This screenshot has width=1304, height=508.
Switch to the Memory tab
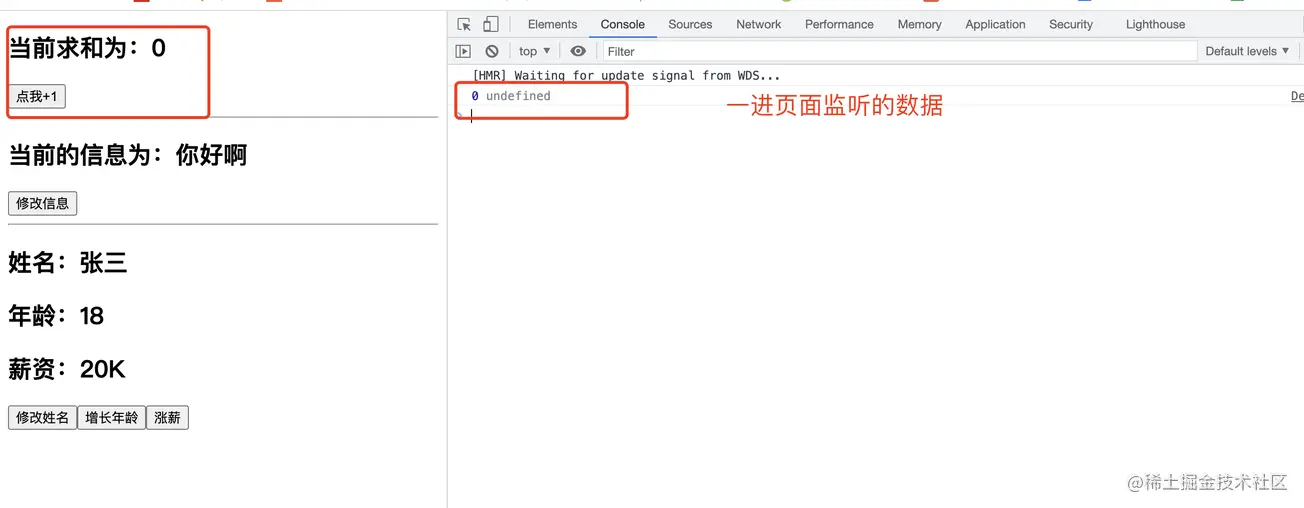pyautogui.click(x=919, y=24)
